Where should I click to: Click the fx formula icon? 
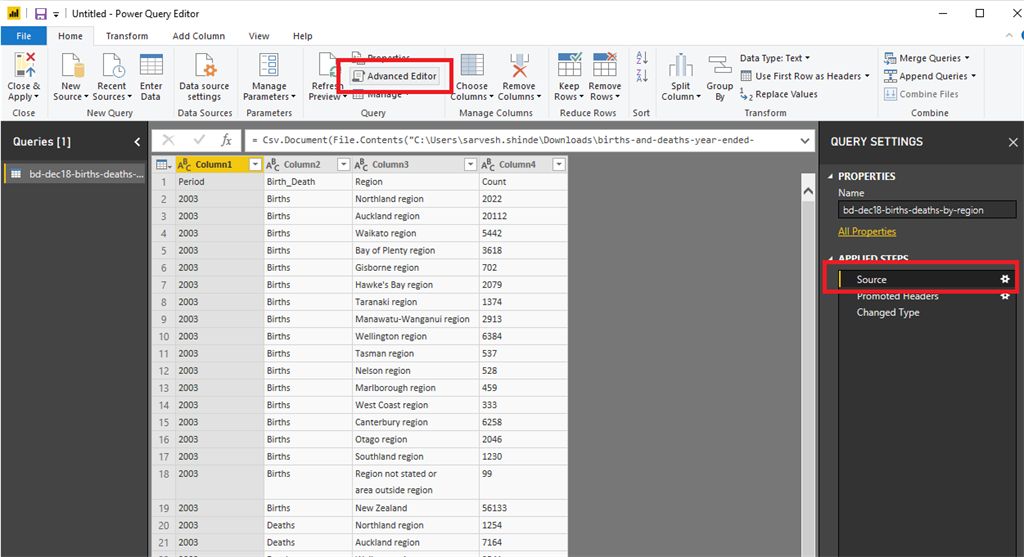tap(226, 140)
